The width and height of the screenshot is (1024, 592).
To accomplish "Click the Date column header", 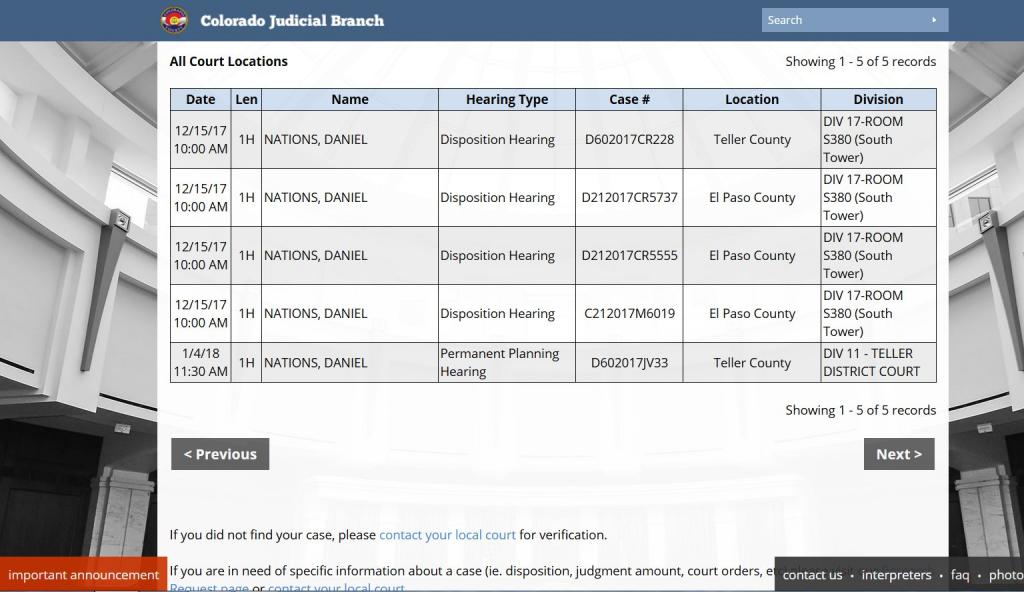I will click(200, 99).
